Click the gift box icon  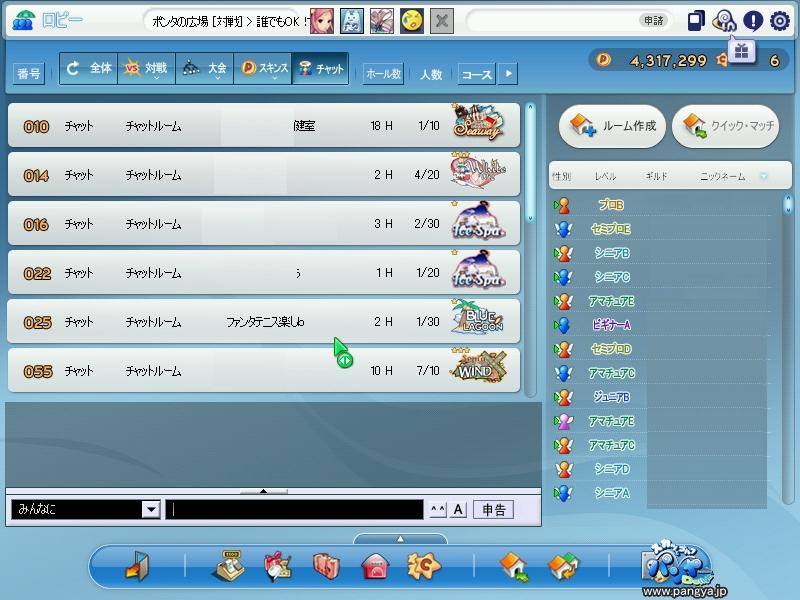click(740, 51)
